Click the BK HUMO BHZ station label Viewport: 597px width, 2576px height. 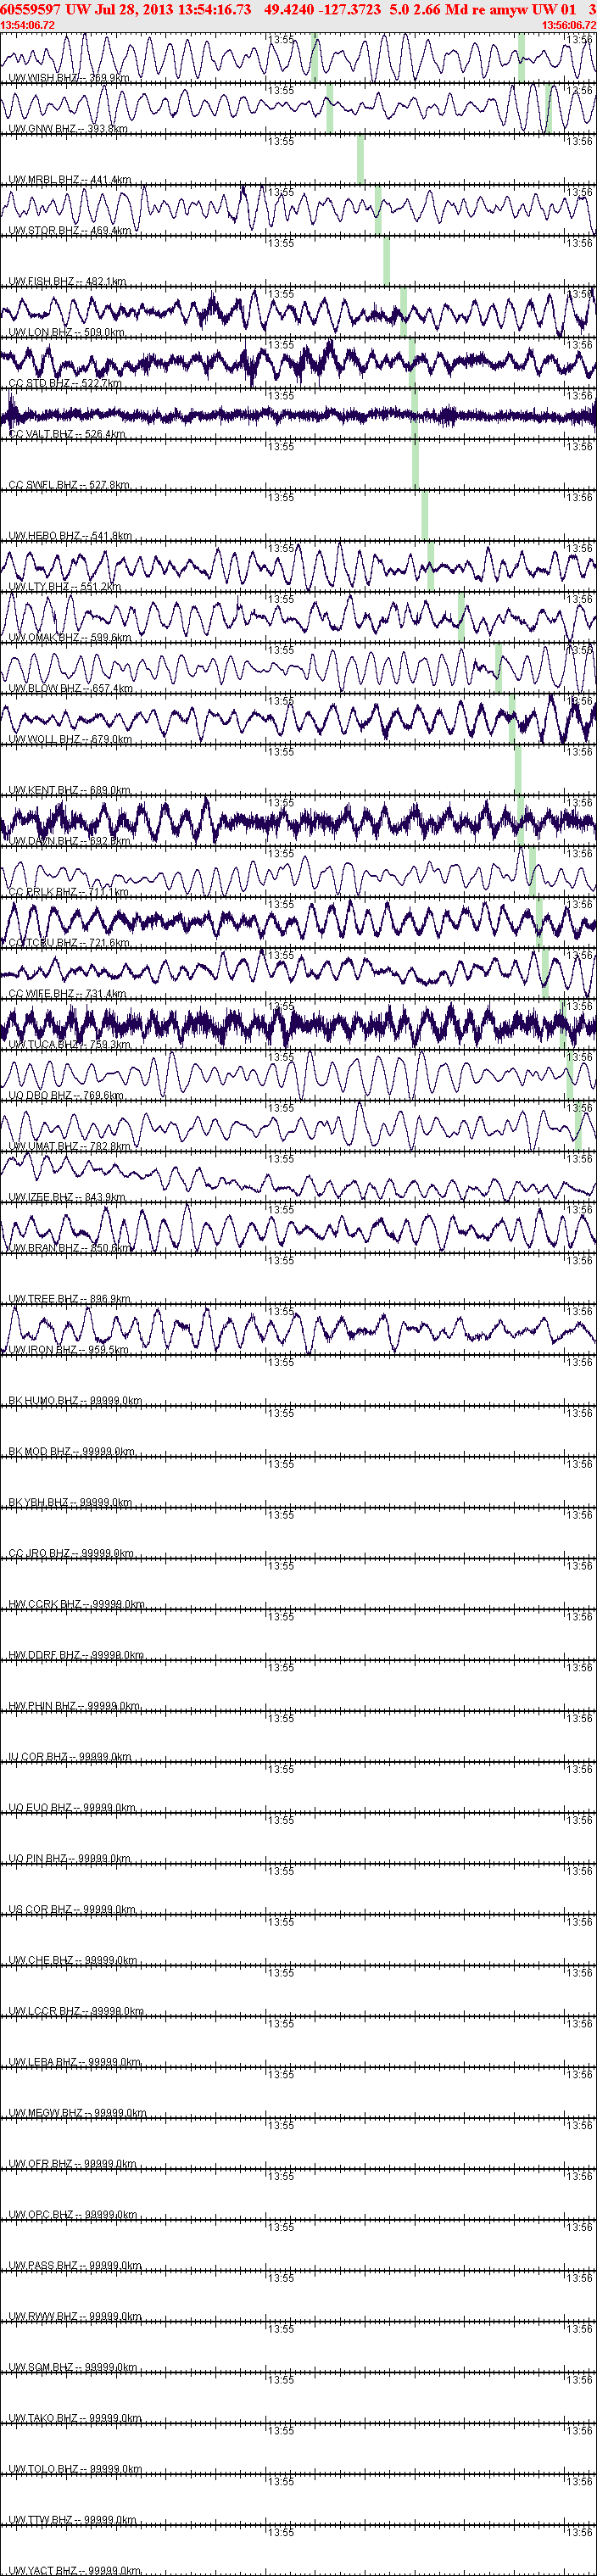75,1402
